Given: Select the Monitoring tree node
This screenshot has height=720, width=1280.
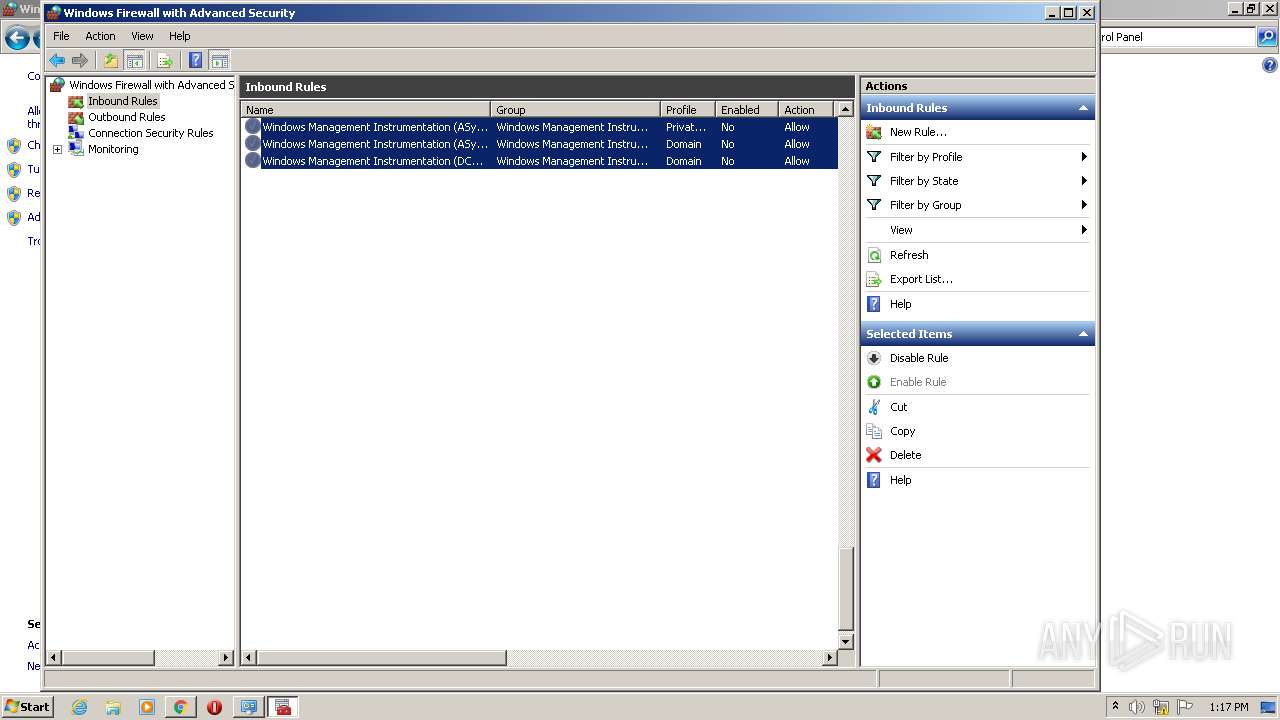Looking at the screenshot, I should pyautogui.click(x=113, y=149).
